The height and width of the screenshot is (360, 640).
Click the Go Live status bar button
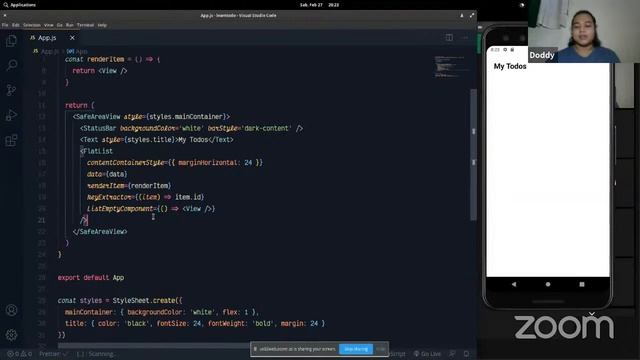[427, 354]
